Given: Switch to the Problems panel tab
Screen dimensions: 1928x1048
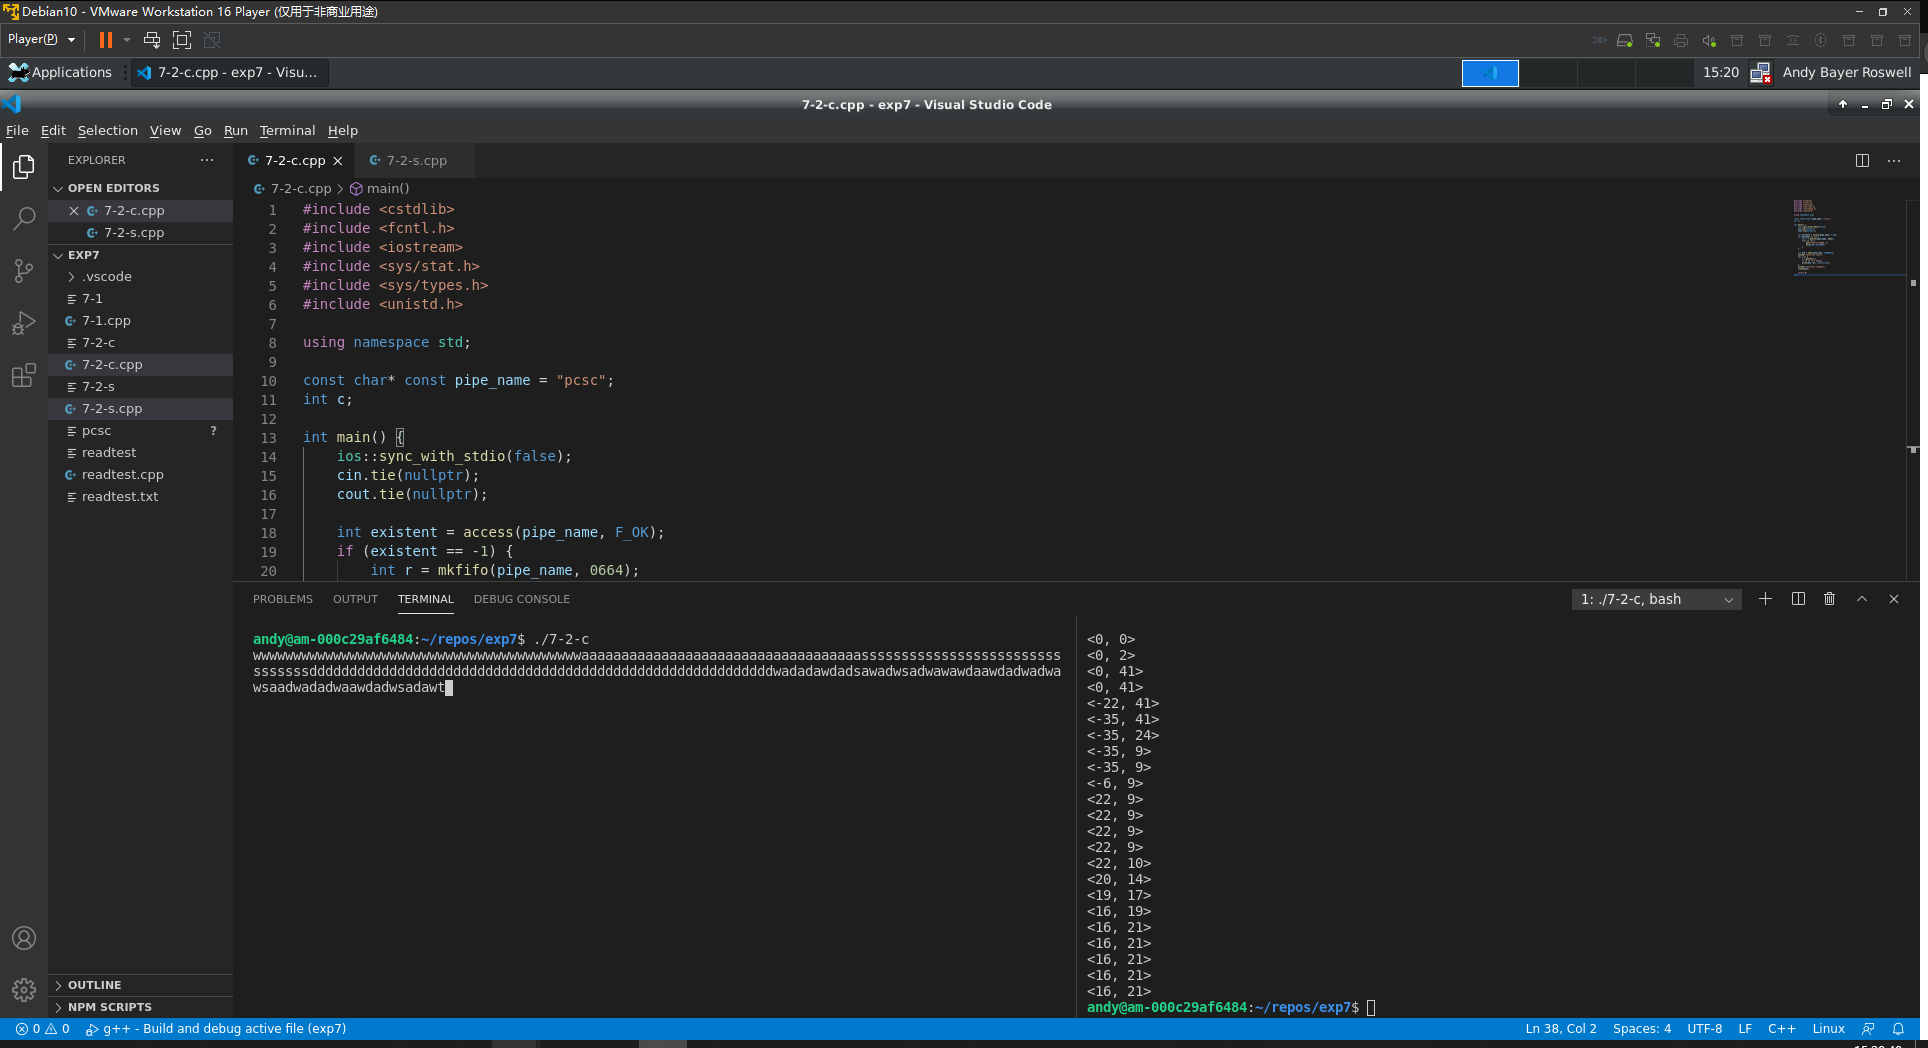Looking at the screenshot, I should coord(283,599).
